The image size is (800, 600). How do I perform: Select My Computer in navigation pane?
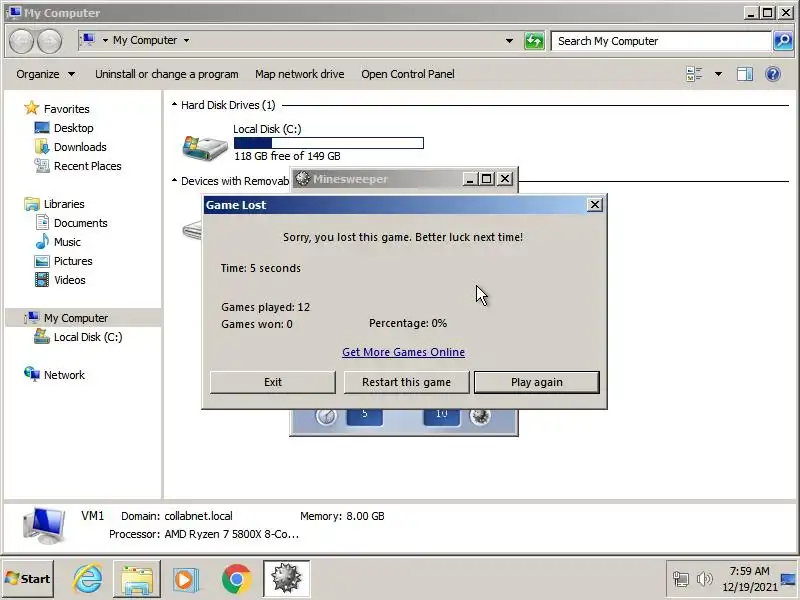[x=76, y=318]
